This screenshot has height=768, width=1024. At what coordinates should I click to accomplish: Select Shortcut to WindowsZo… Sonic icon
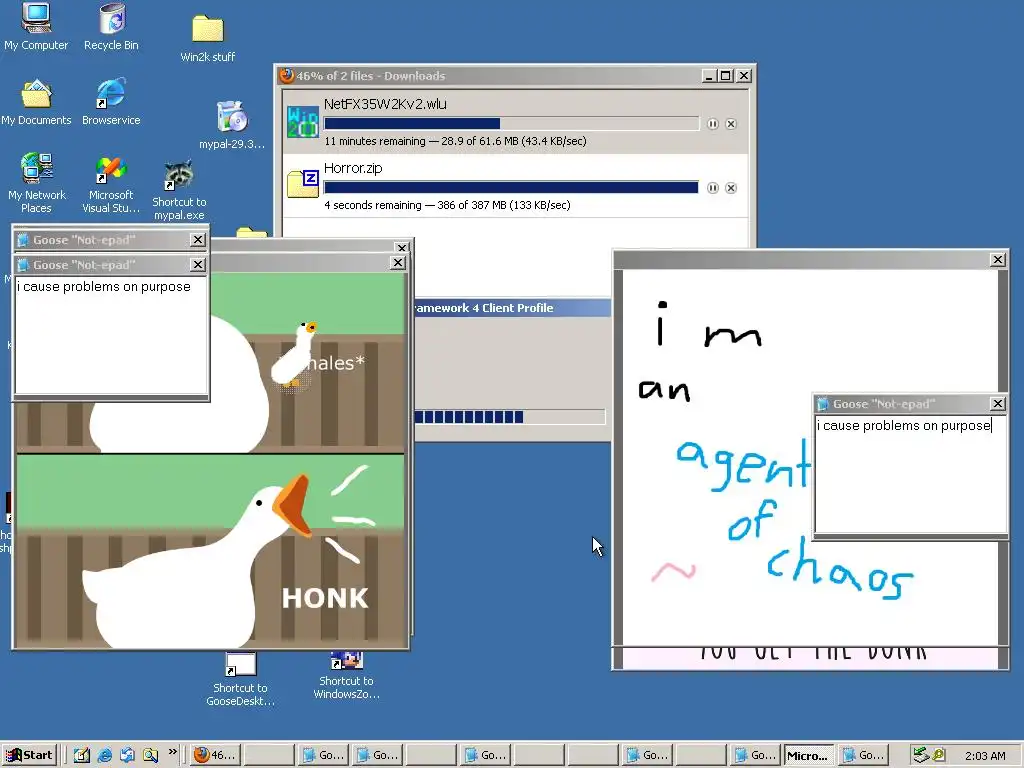pyautogui.click(x=346, y=675)
